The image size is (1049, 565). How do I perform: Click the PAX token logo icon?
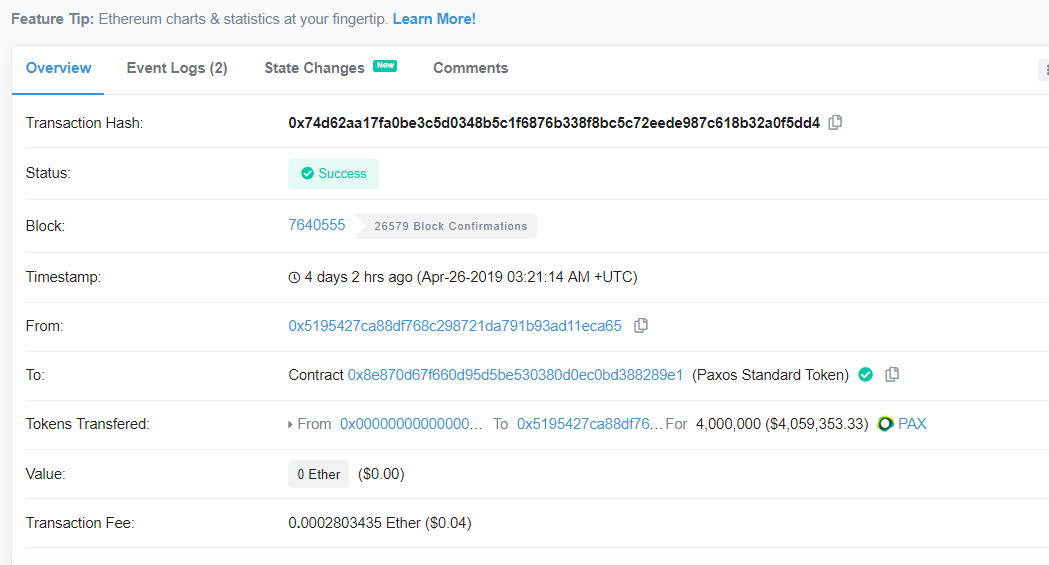(885, 424)
